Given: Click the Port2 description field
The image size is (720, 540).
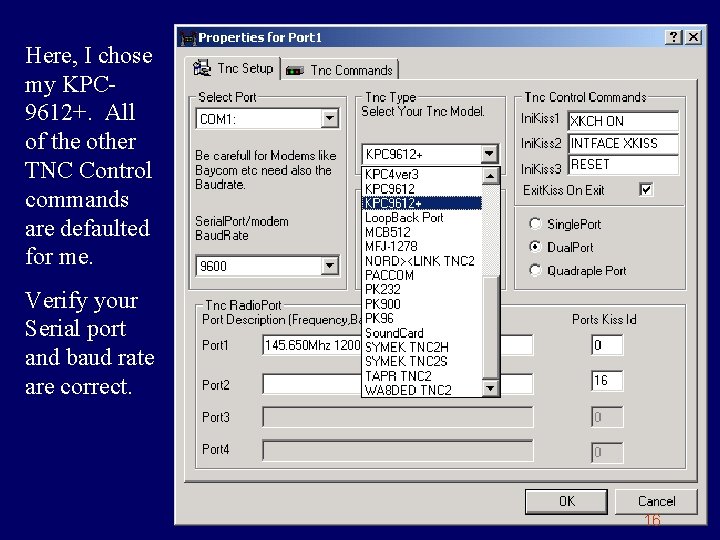Looking at the screenshot, I should click(398, 384).
